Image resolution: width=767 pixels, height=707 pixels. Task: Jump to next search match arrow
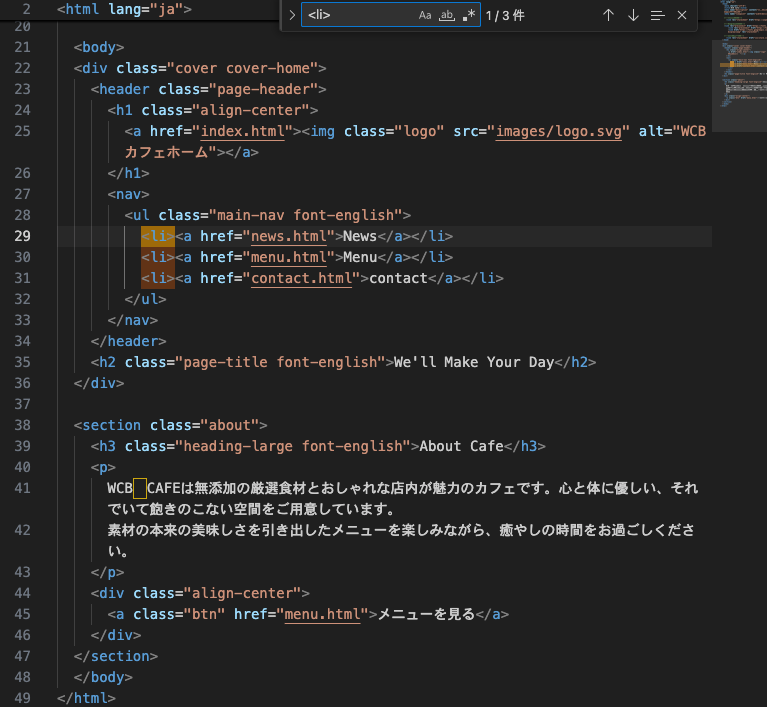coord(633,16)
